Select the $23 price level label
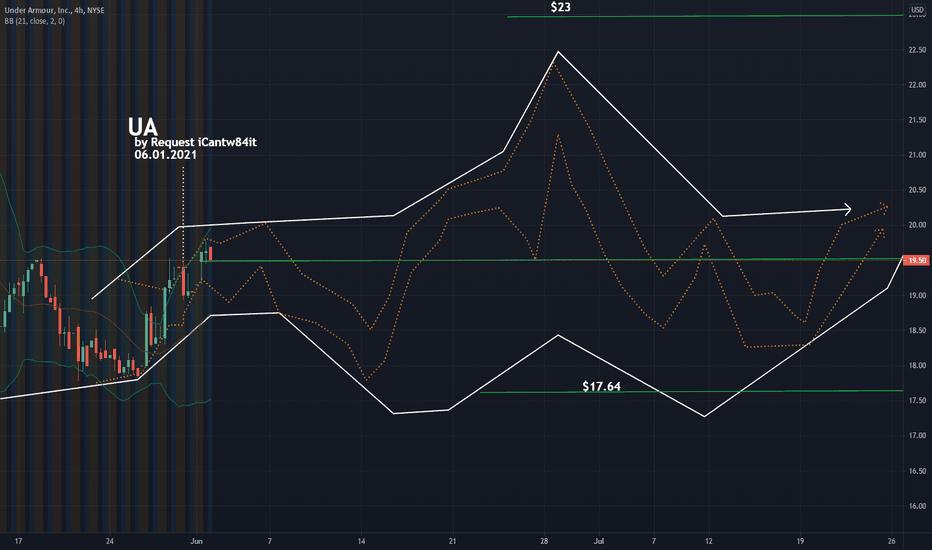This screenshot has width=932, height=550. (x=561, y=7)
